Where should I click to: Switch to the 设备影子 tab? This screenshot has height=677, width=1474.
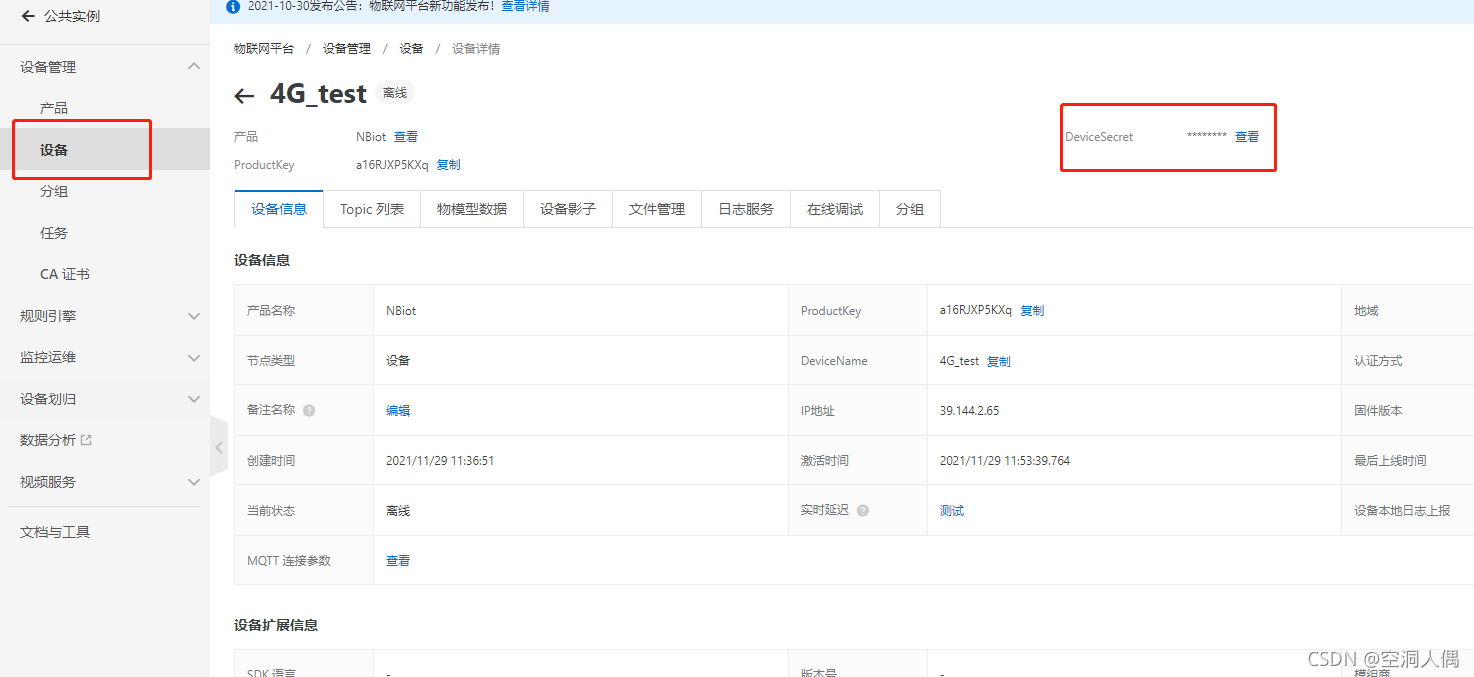click(568, 209)
